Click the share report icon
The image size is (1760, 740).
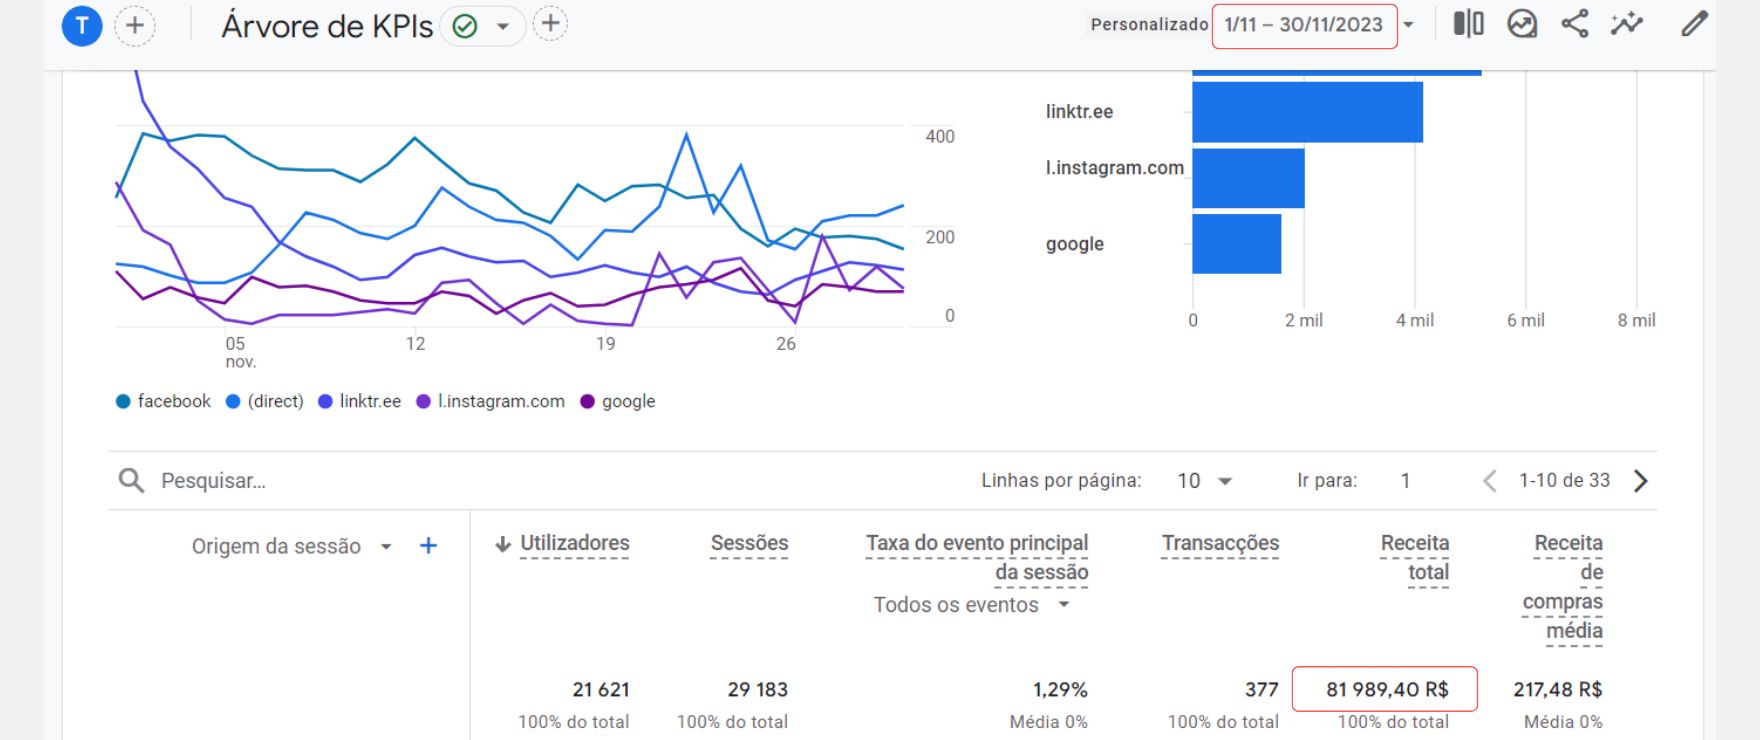pos(1575,24)
